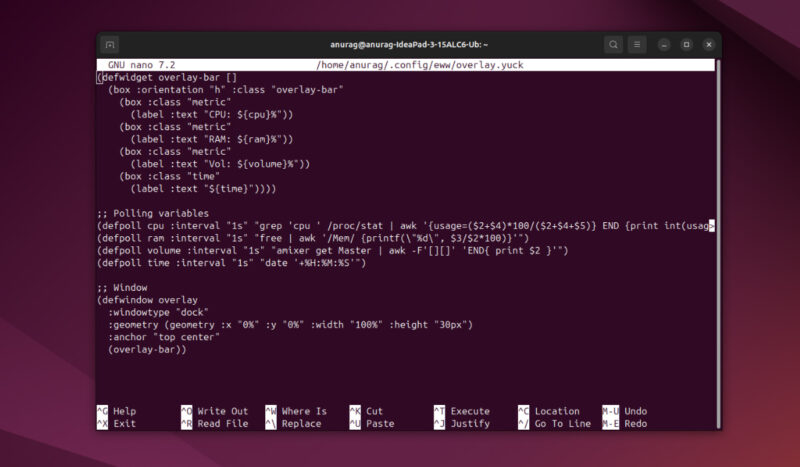Image resolution: width=800 pixels, height=467 pixels.
Task: Click the file path /home/anurag/.config/eww/overlay.yuck
Action: (x=420, y=65)
